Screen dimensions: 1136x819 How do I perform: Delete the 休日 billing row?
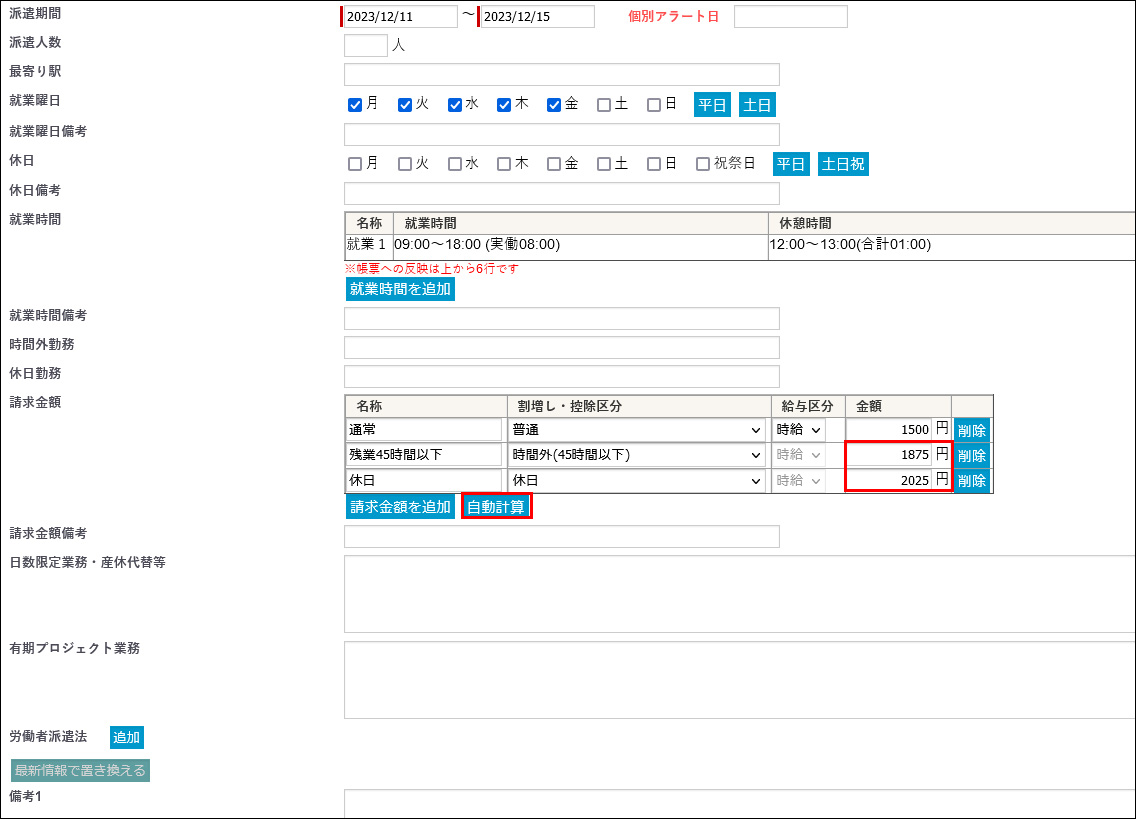972,481
